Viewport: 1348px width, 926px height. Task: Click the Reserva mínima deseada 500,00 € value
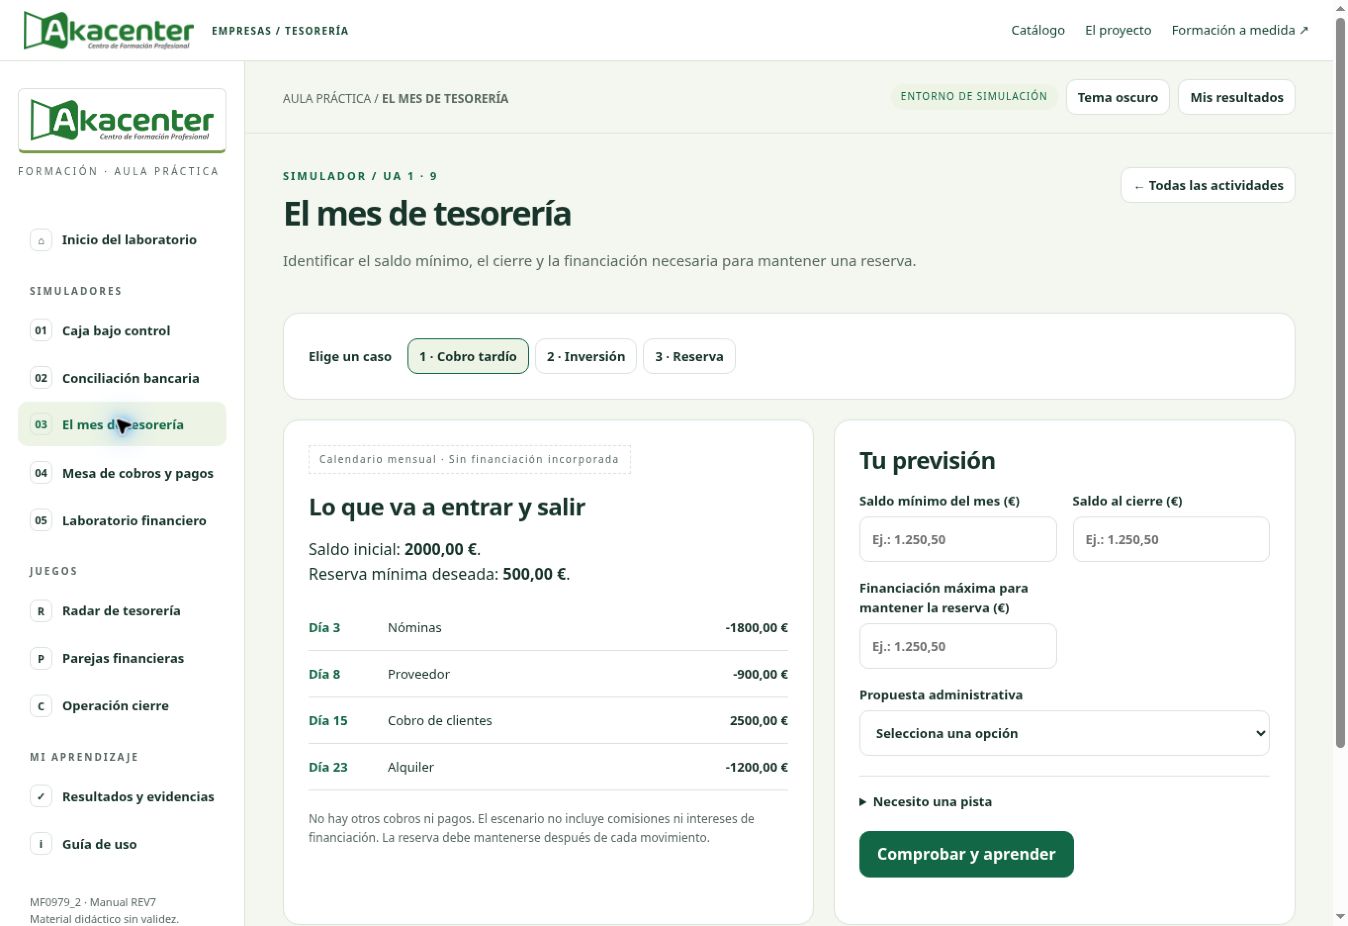pyautogui.click(x=534, y=574)
